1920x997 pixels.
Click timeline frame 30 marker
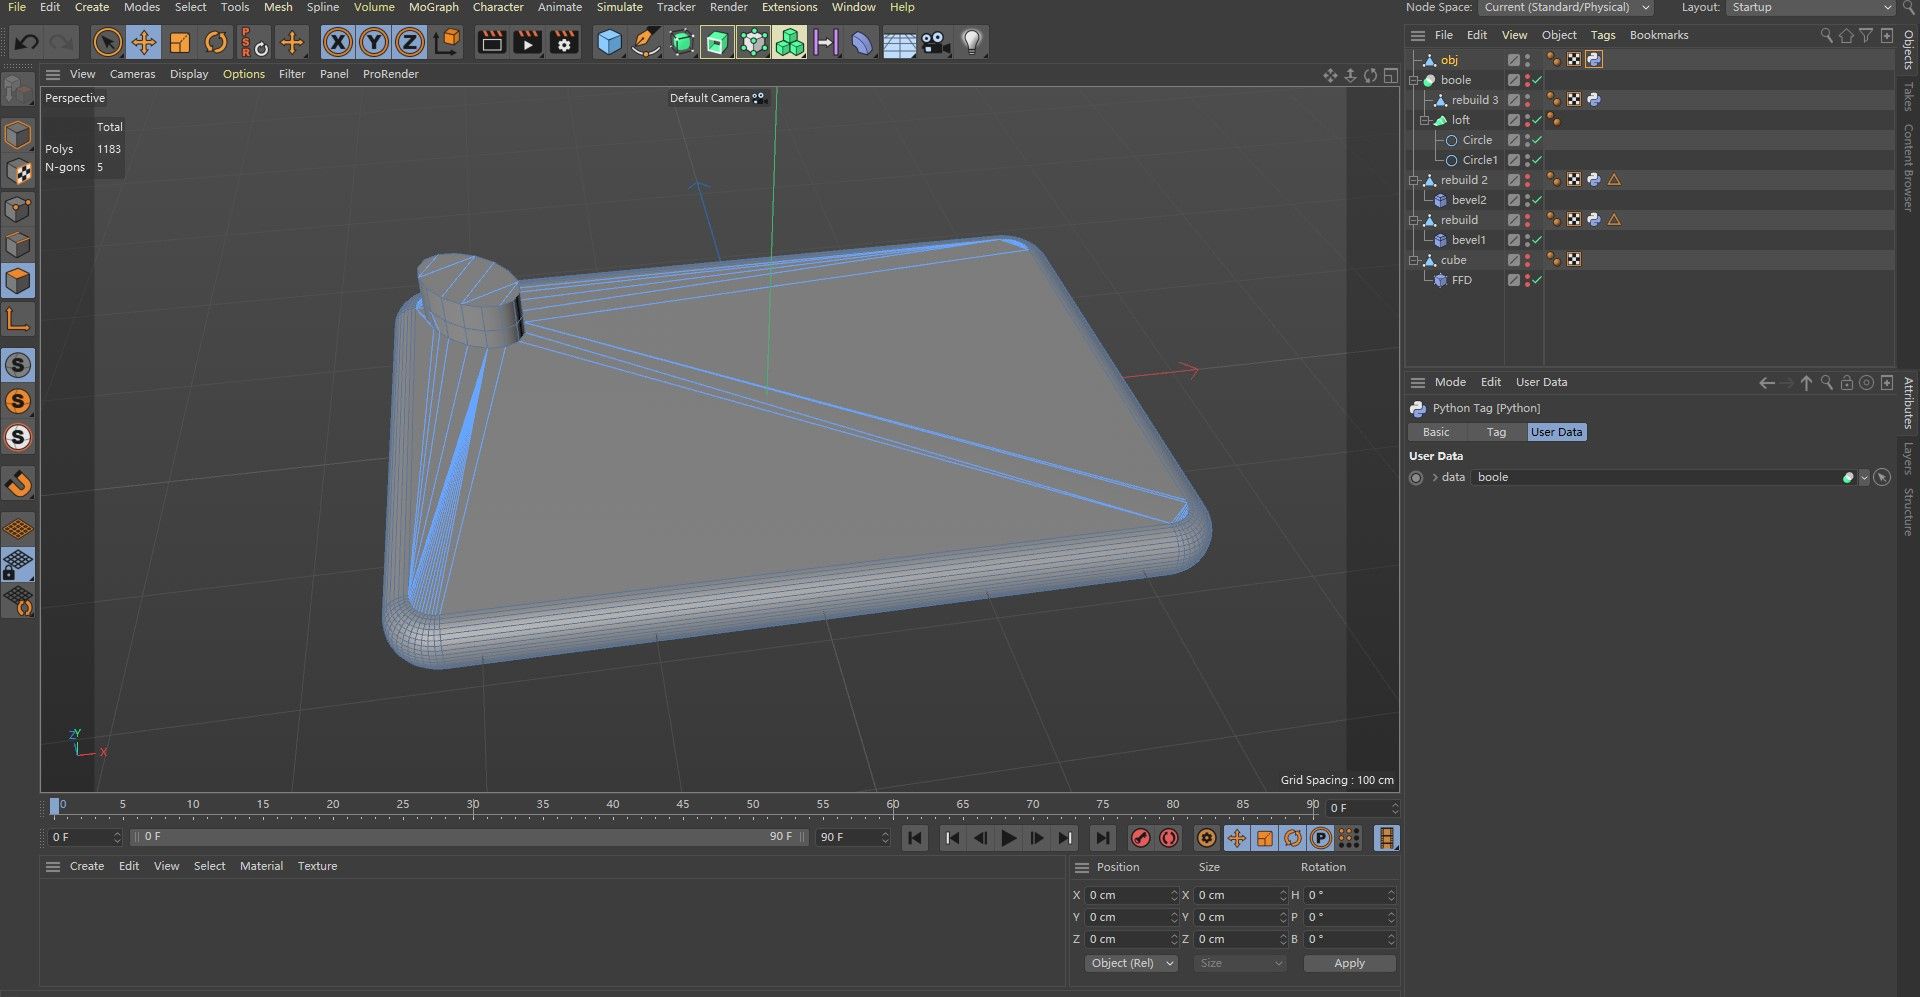tap(473, 805)
